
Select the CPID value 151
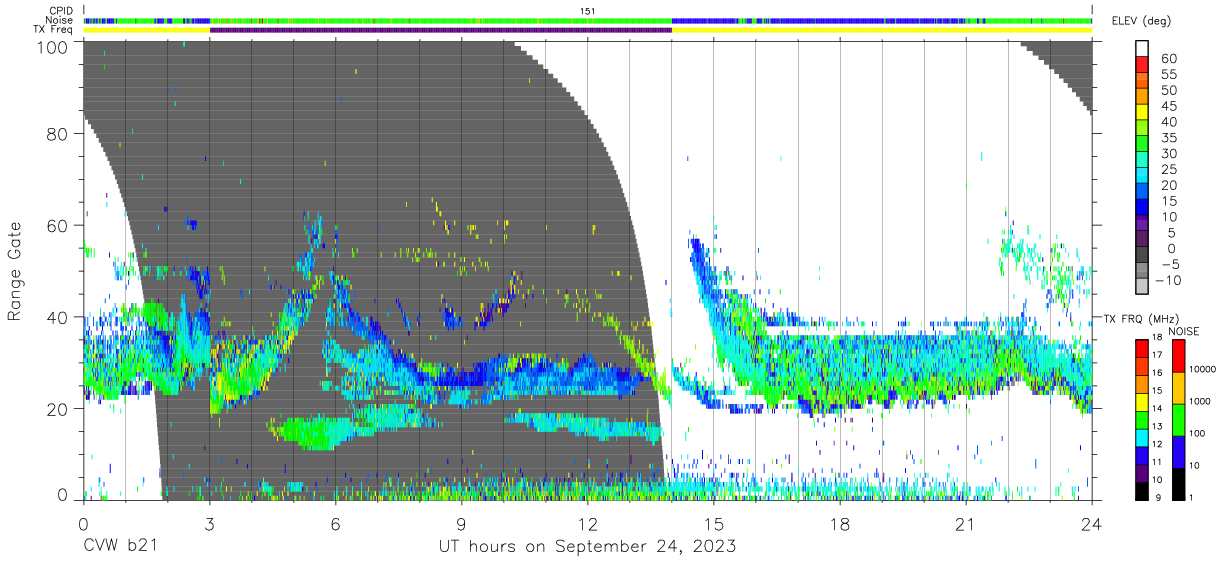[x=588, y=11]
